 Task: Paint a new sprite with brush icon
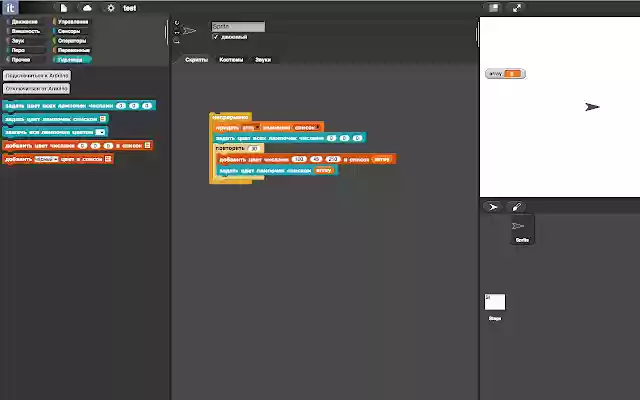click(x=517, y=206)
